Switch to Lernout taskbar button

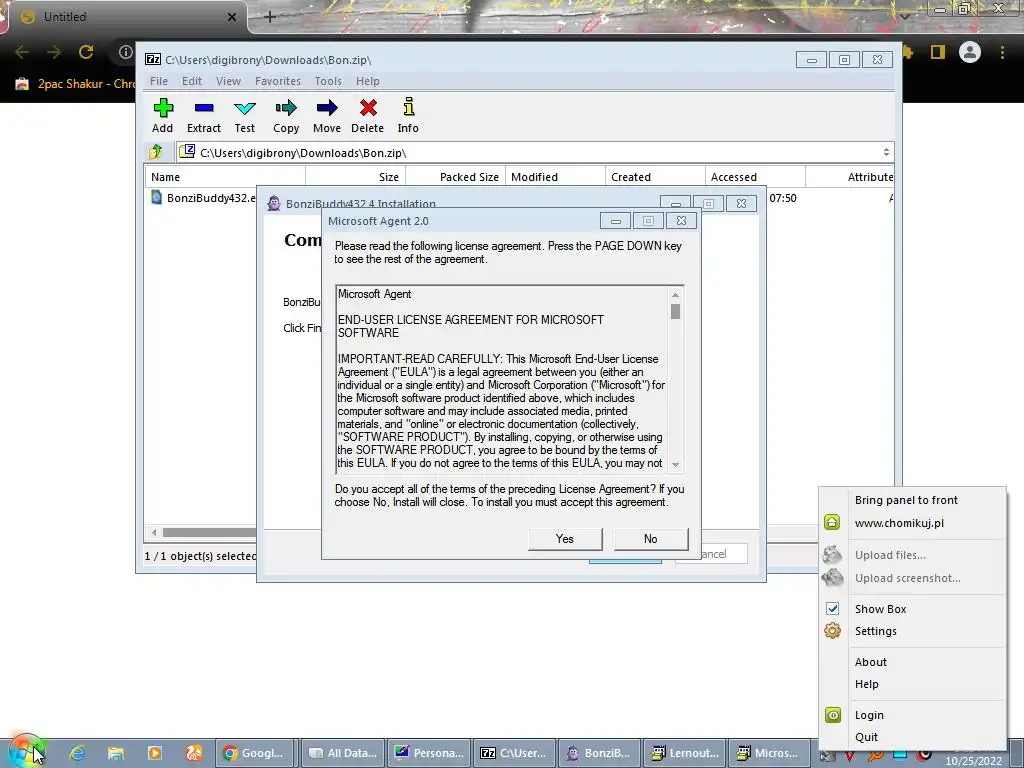(686, 753)
